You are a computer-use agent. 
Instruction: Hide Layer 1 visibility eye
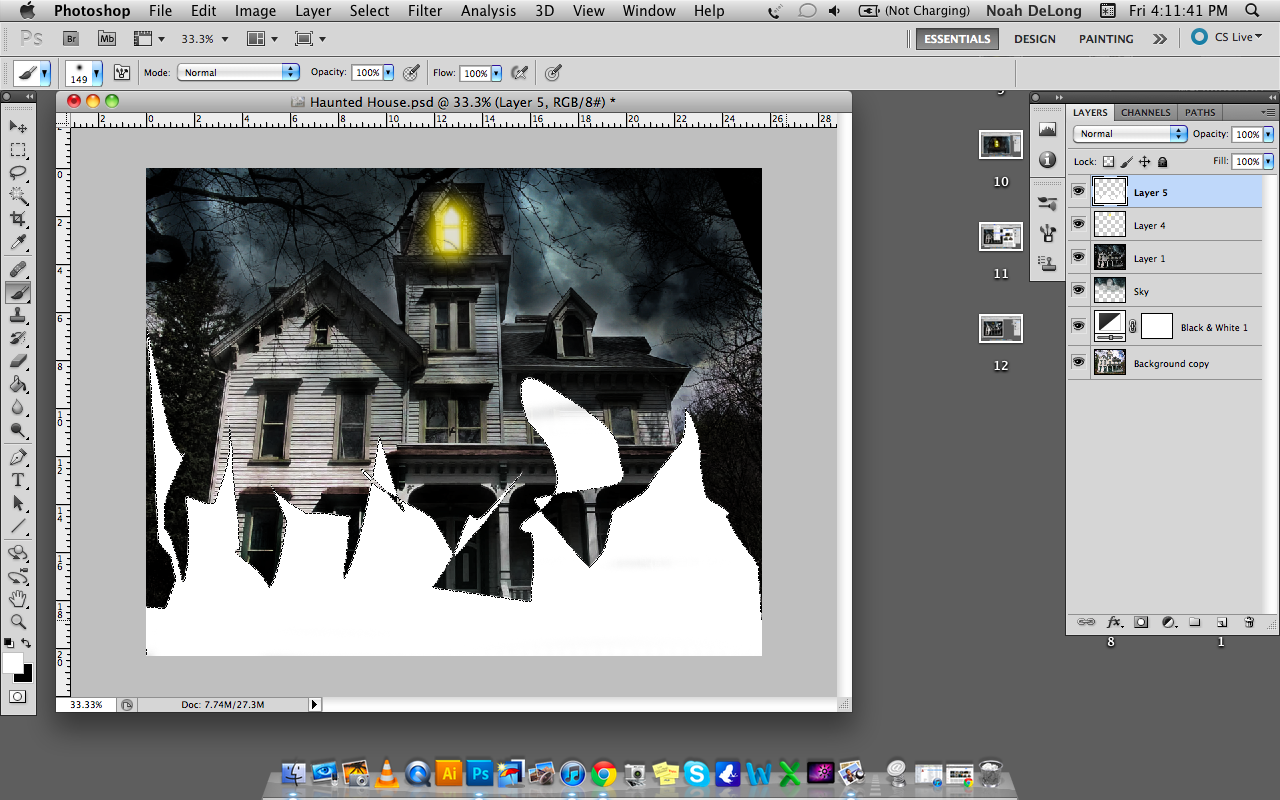[1078, 257]
